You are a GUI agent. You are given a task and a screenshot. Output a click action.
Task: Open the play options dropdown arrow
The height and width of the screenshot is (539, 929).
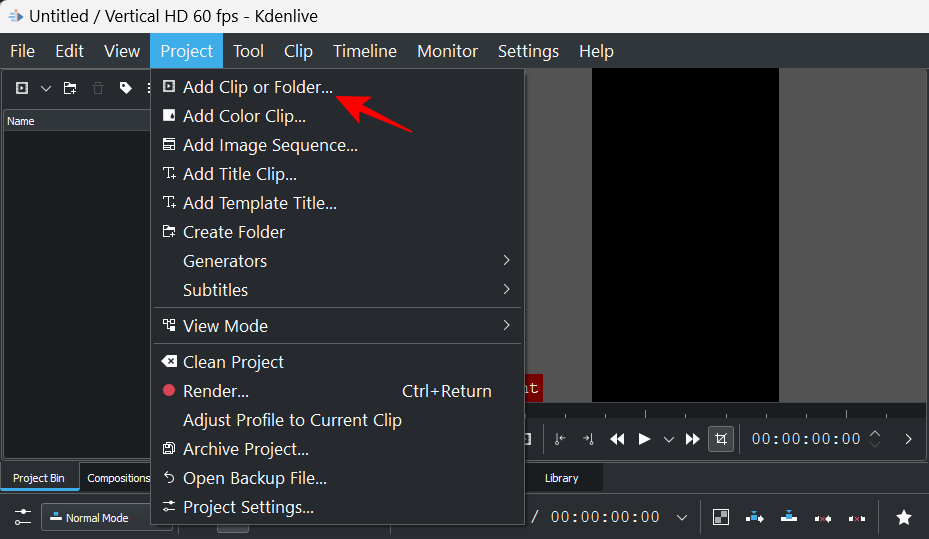pos(669,439)
